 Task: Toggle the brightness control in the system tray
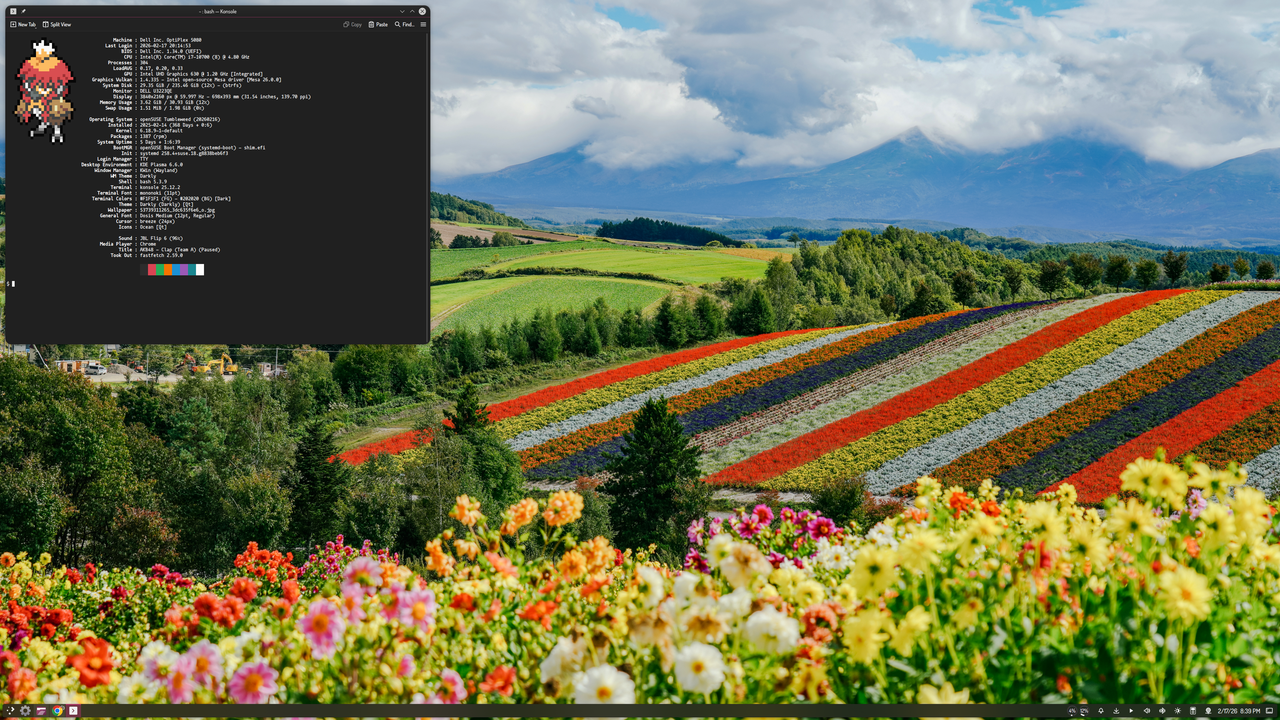[x=1177, y=711]
